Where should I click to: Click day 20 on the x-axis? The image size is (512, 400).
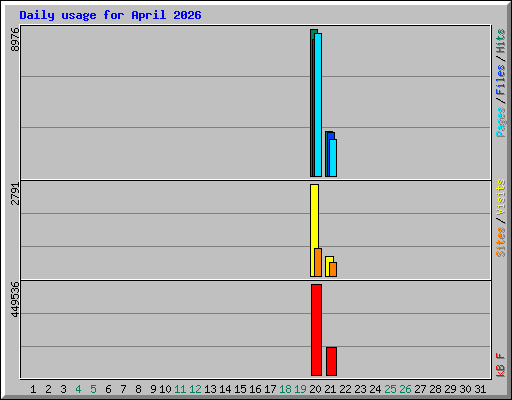[315, 389]
